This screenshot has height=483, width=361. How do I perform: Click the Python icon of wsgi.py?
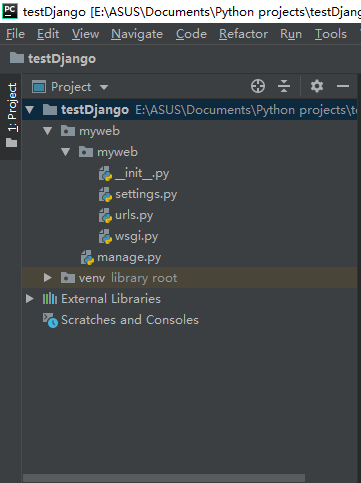tap(105, 237)
